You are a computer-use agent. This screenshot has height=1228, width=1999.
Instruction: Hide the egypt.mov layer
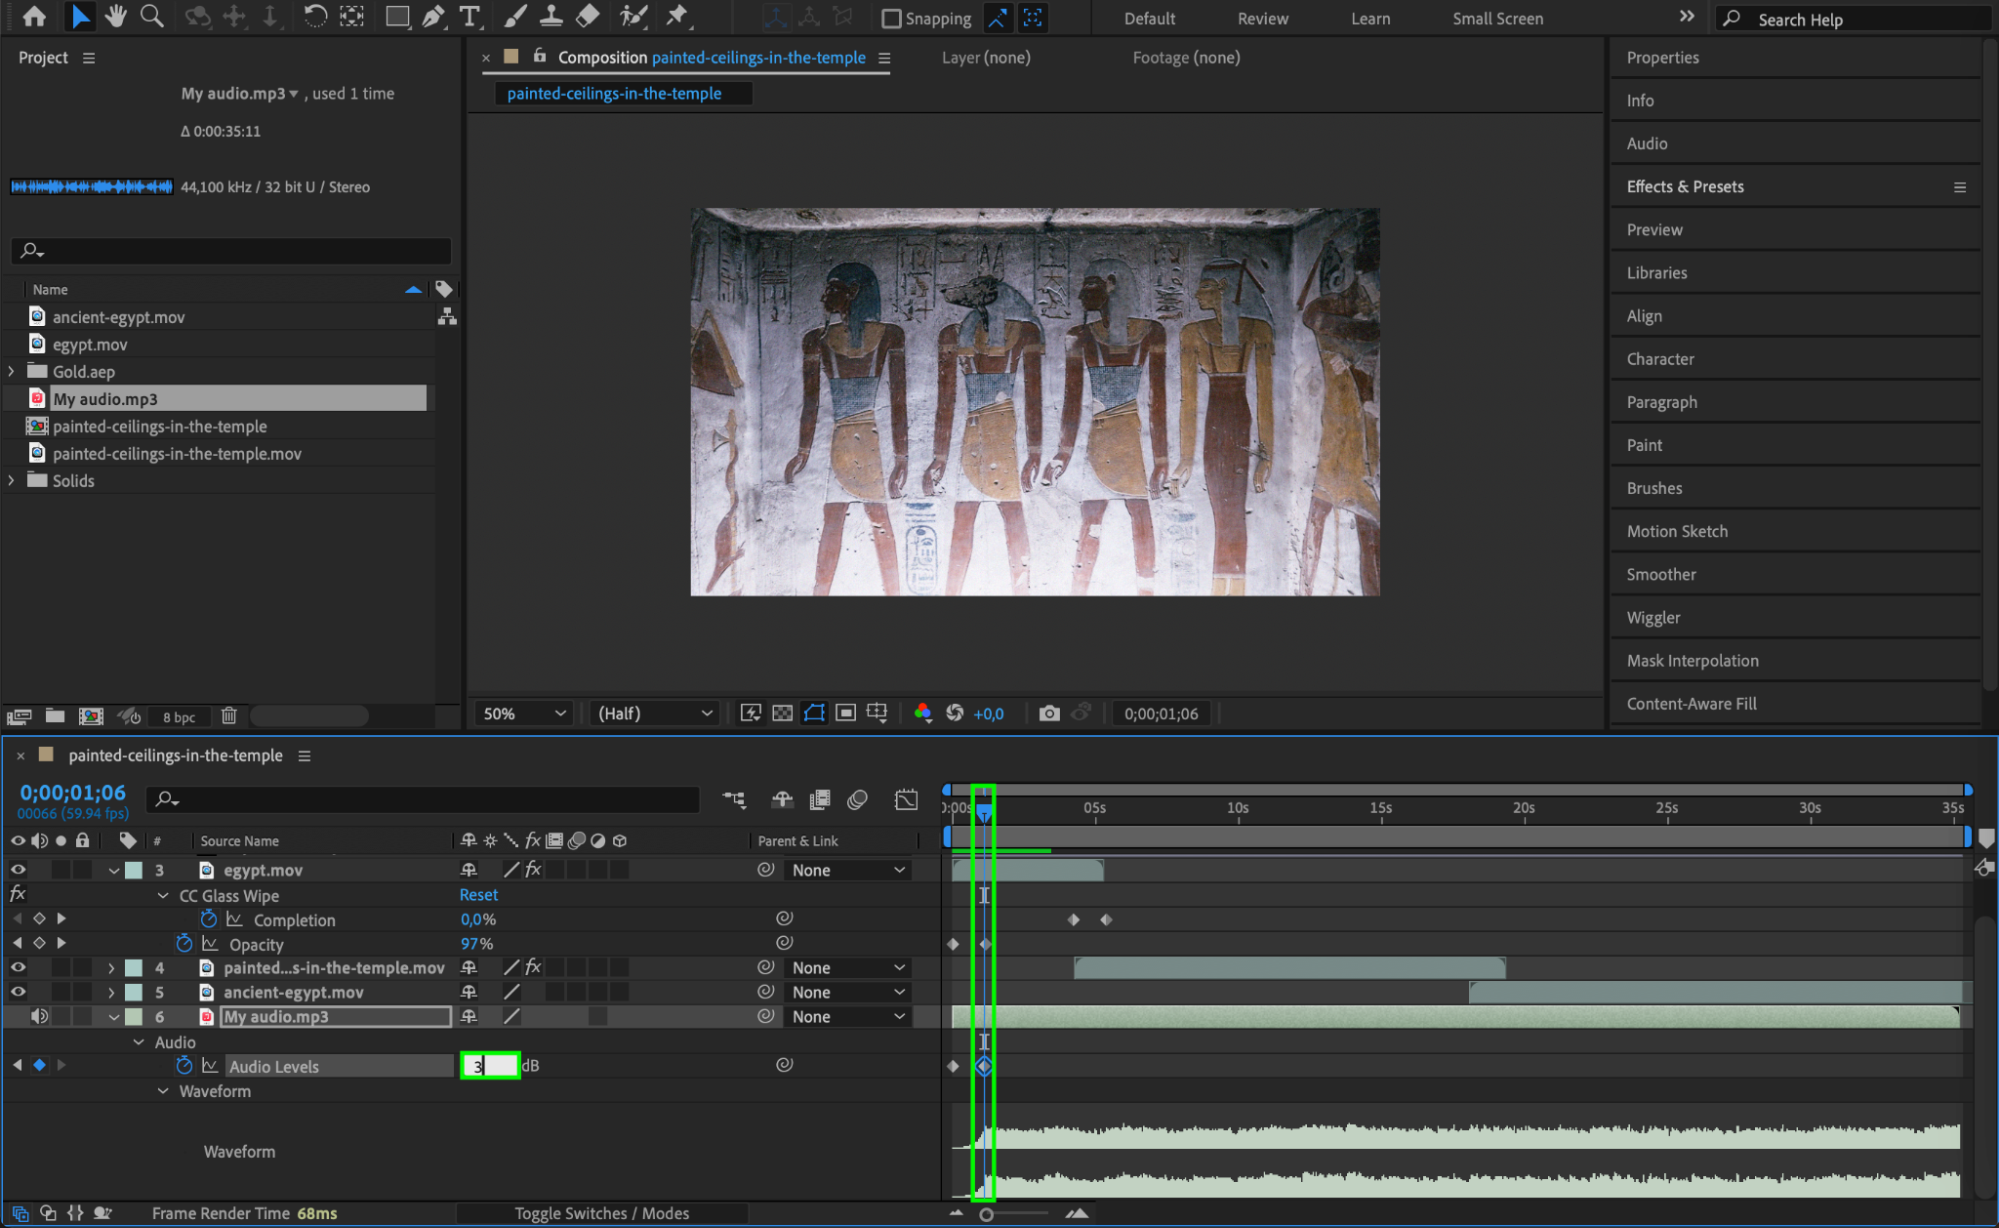point(18,870)
